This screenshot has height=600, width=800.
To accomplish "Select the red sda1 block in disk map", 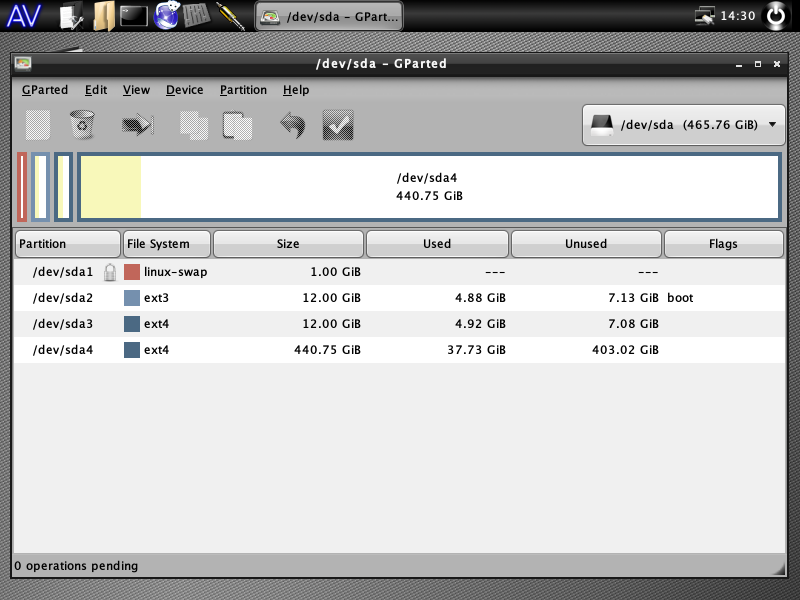I will 22,187.
